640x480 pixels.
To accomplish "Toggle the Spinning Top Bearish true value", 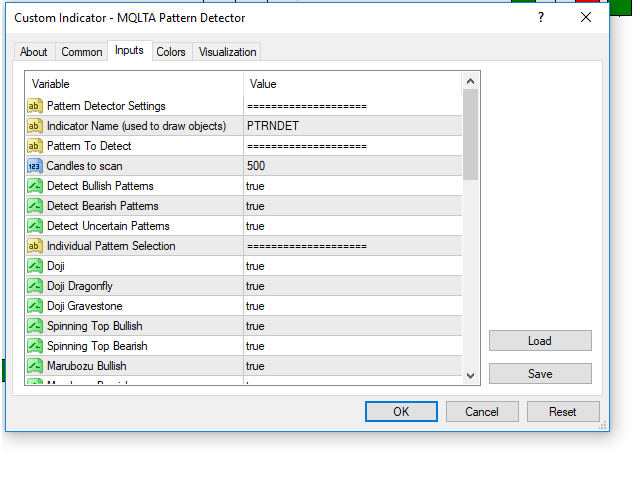I will tap(353, 346).
